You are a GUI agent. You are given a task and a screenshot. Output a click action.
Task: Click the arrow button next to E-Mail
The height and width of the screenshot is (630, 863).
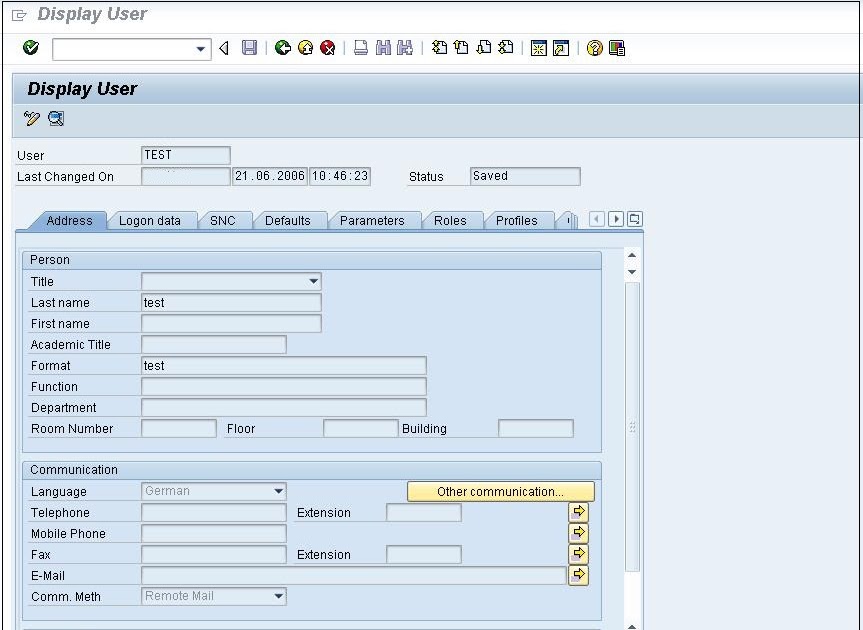(x=578, y=575)
